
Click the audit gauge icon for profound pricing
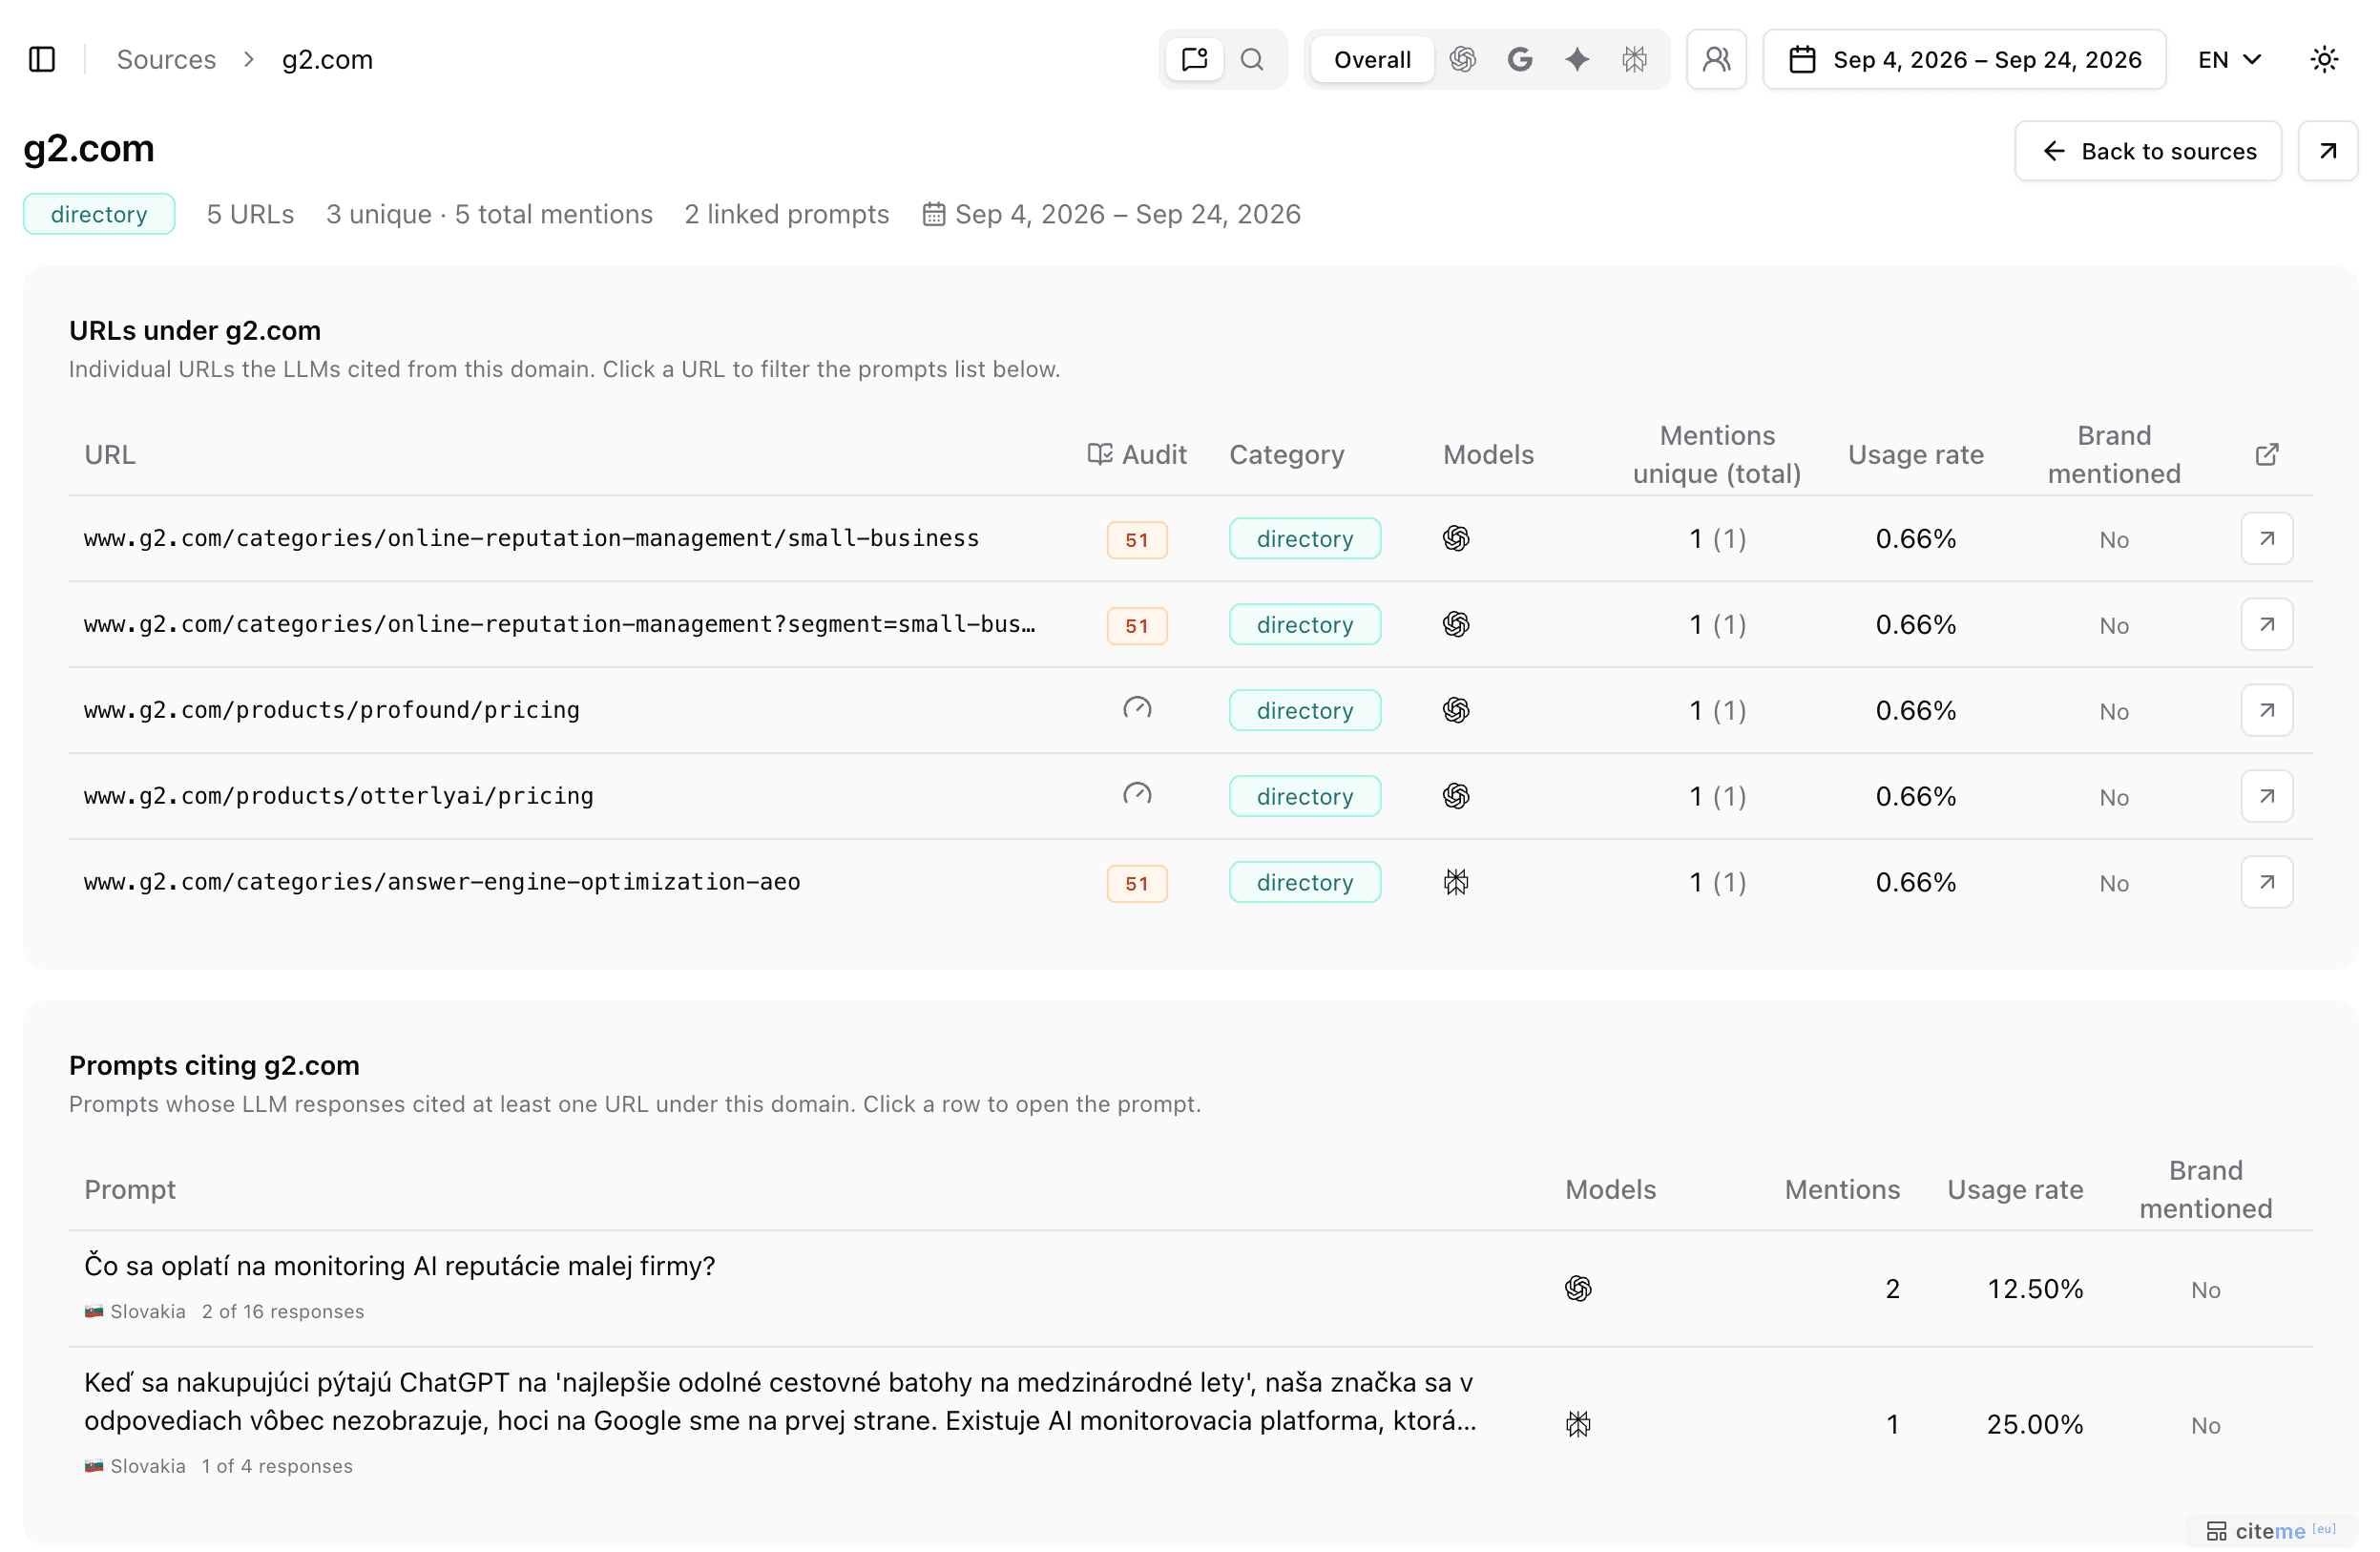1137,709
